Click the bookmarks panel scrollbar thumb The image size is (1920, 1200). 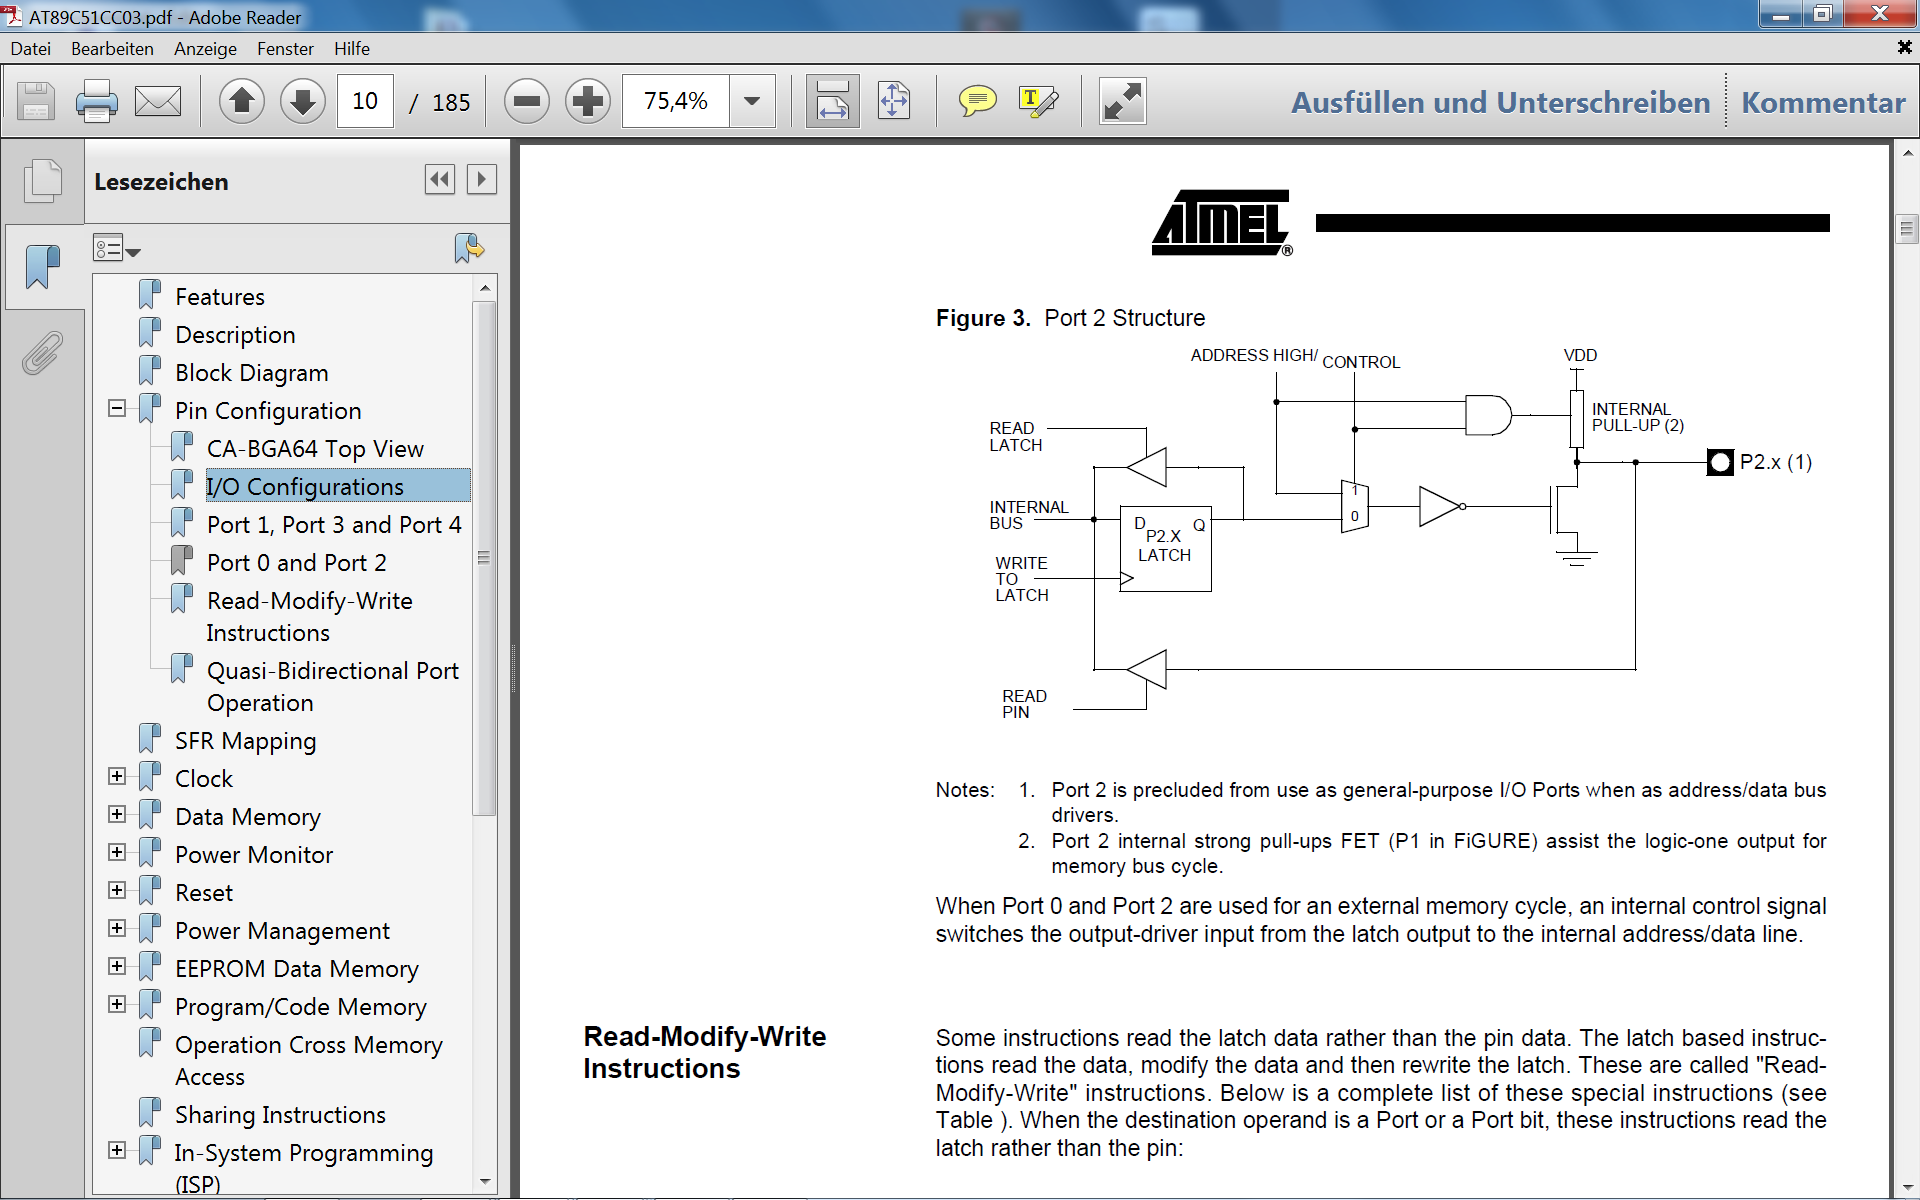(485, 558)
